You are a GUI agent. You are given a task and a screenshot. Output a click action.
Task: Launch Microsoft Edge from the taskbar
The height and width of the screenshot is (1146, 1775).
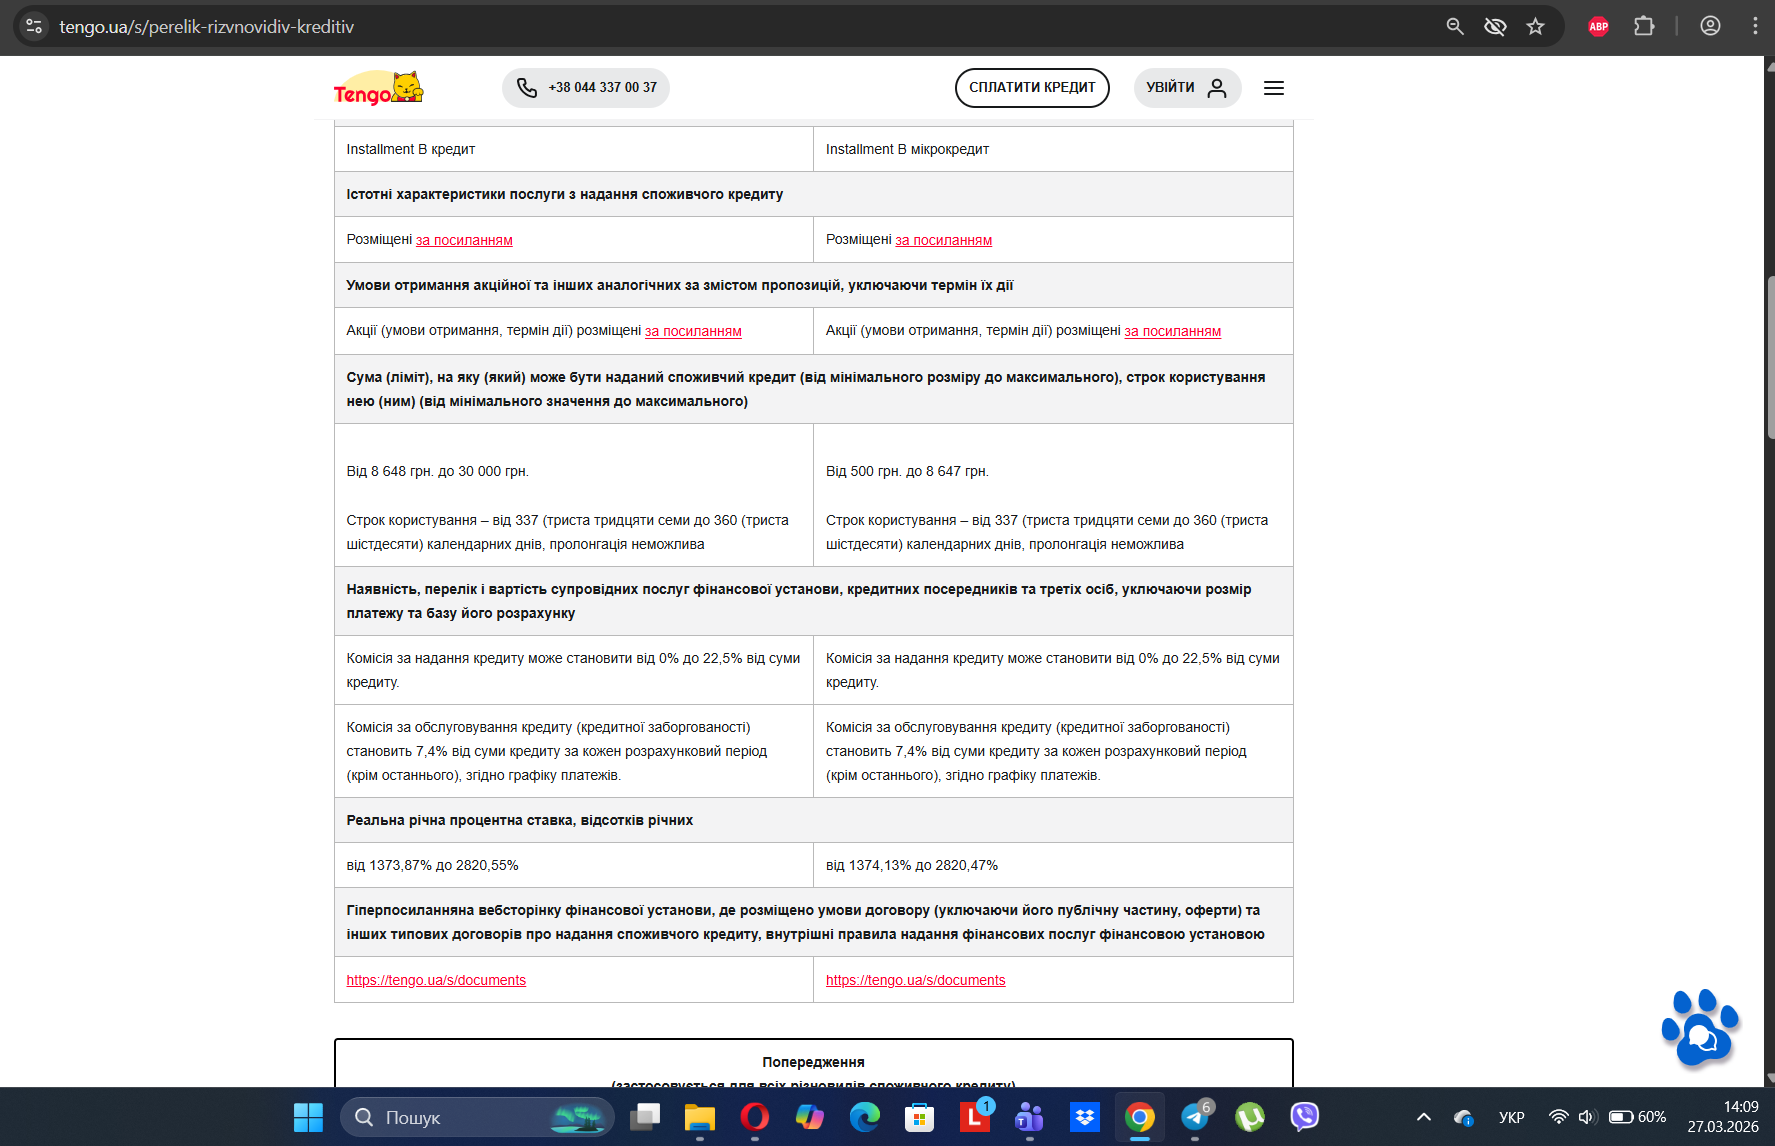[x=865, y=1117]
